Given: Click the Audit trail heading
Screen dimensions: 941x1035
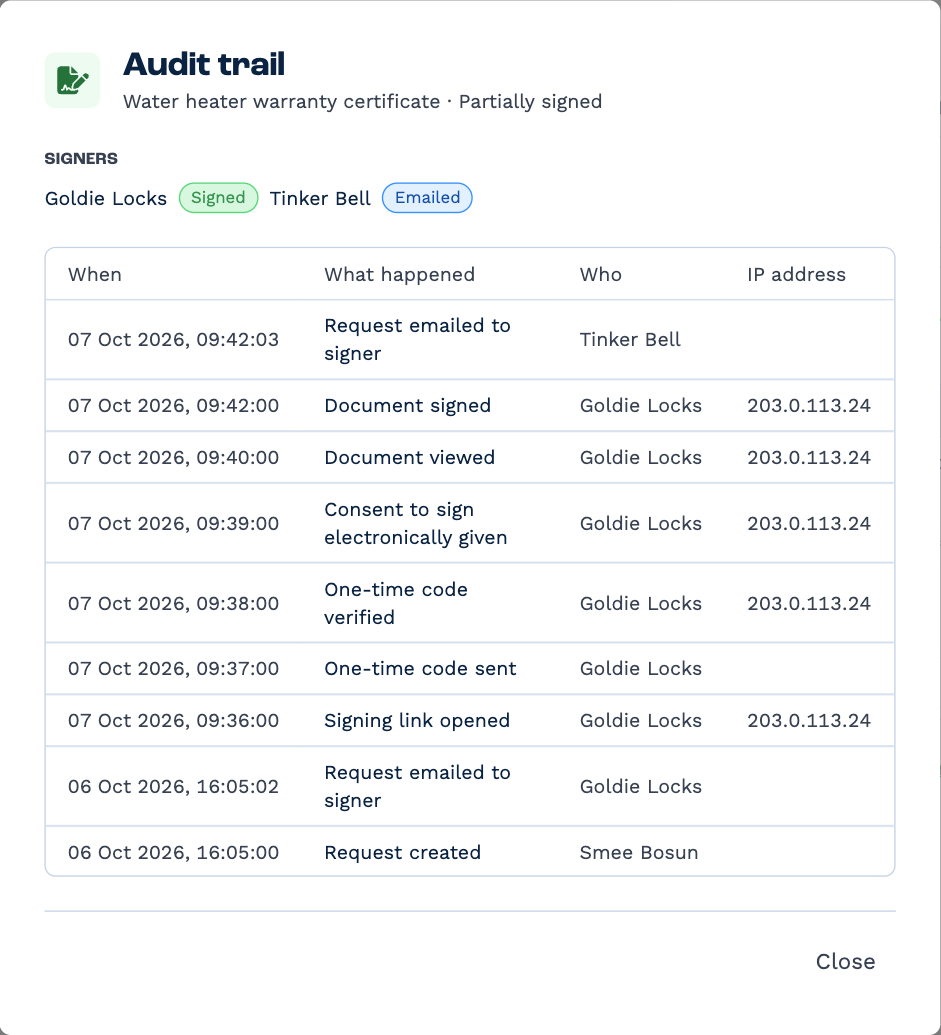Looking at the screenshot, I should (204, 64).
